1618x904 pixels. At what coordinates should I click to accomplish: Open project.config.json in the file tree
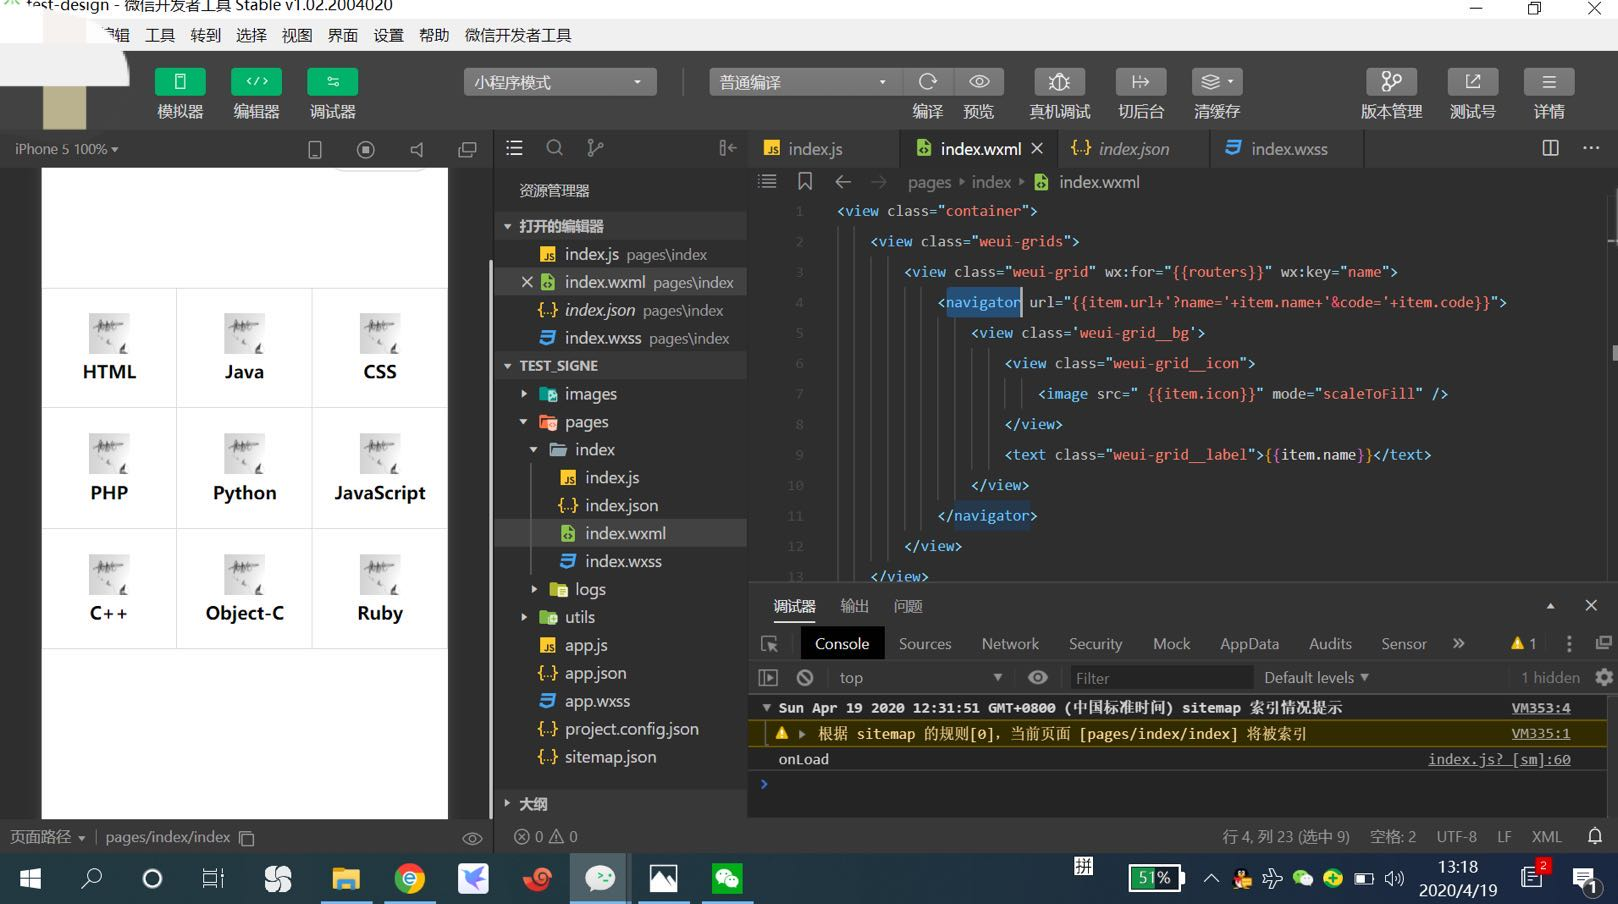pos(620,729)
